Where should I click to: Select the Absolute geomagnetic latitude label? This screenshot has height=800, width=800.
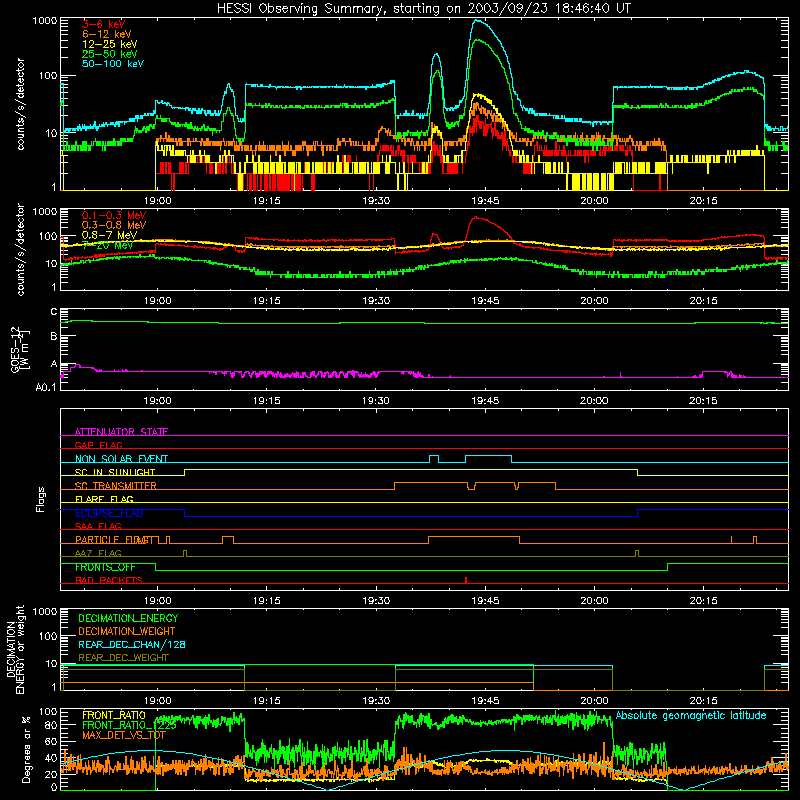[691, 715]
